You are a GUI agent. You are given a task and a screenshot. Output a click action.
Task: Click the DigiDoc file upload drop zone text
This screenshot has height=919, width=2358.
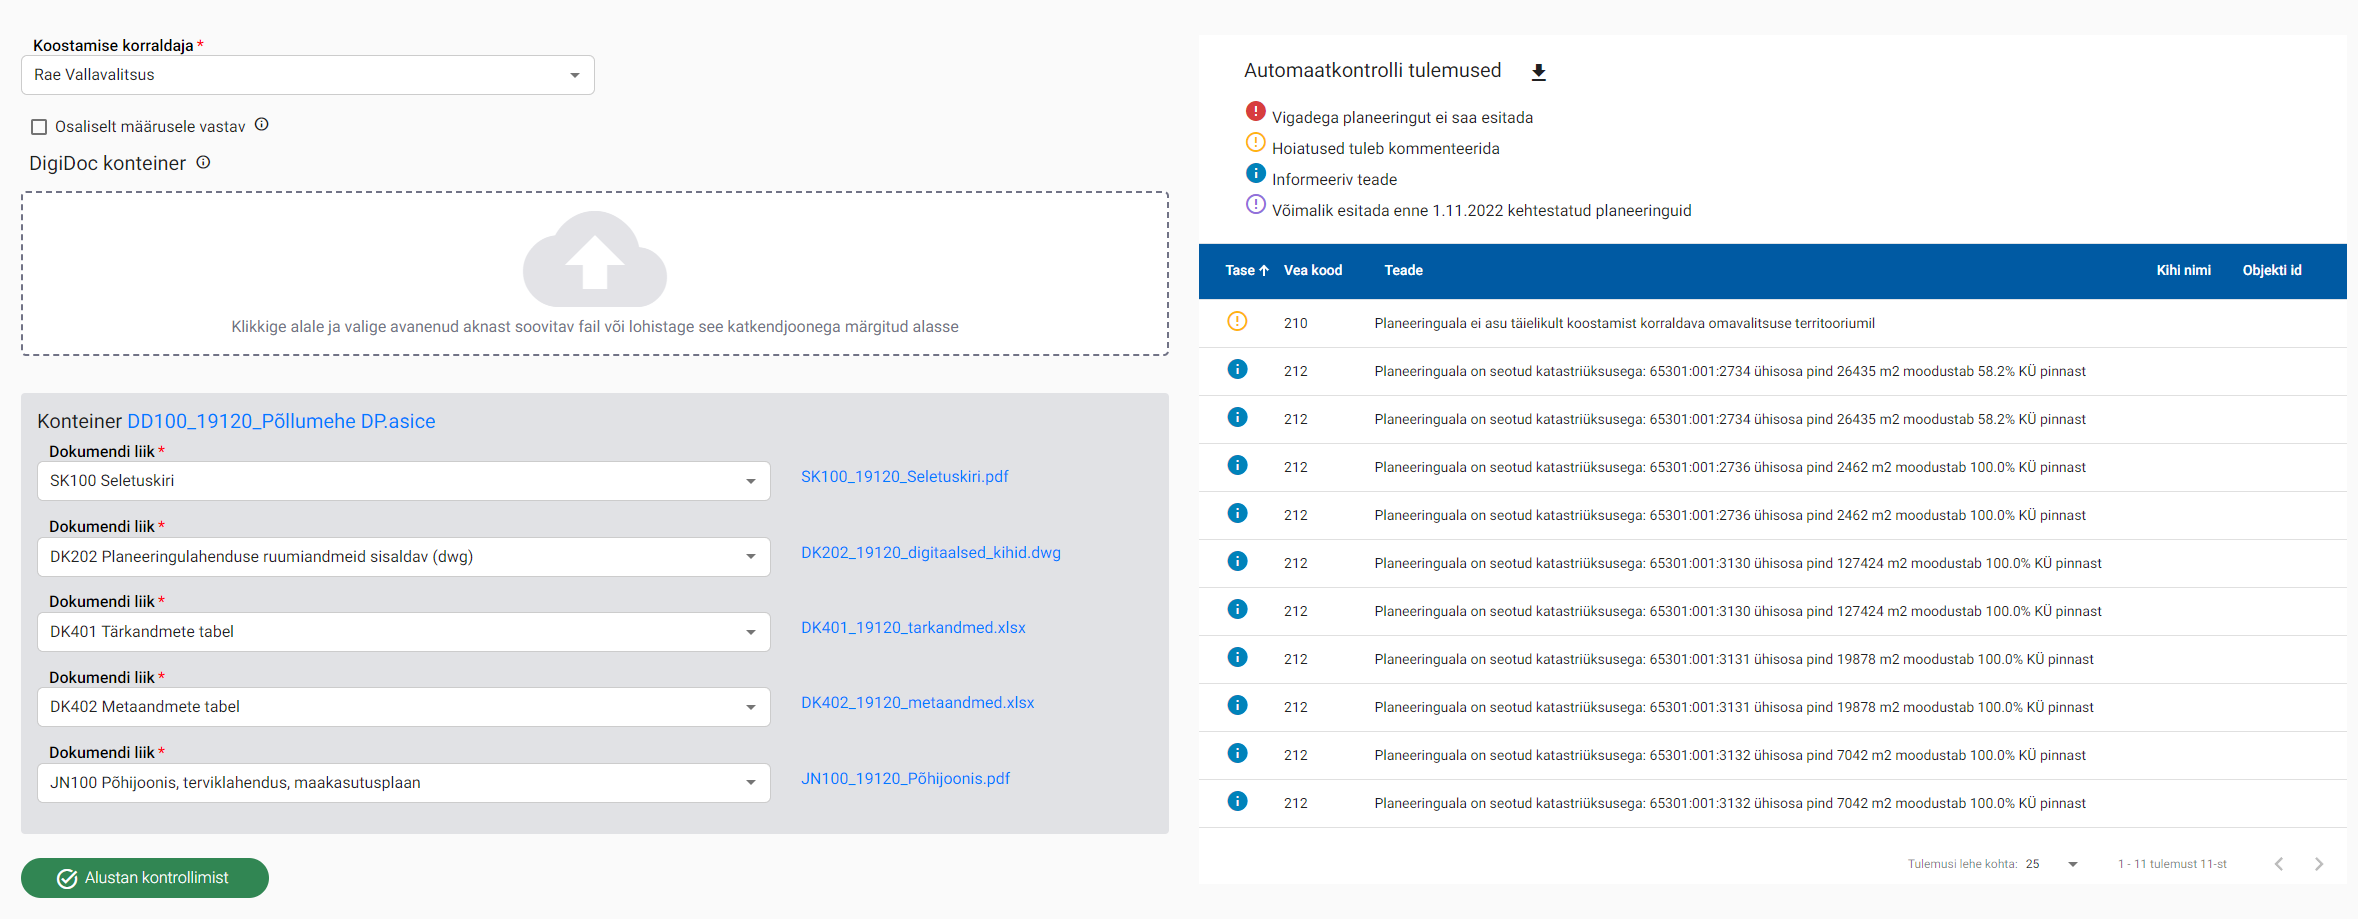click(595, 327)
